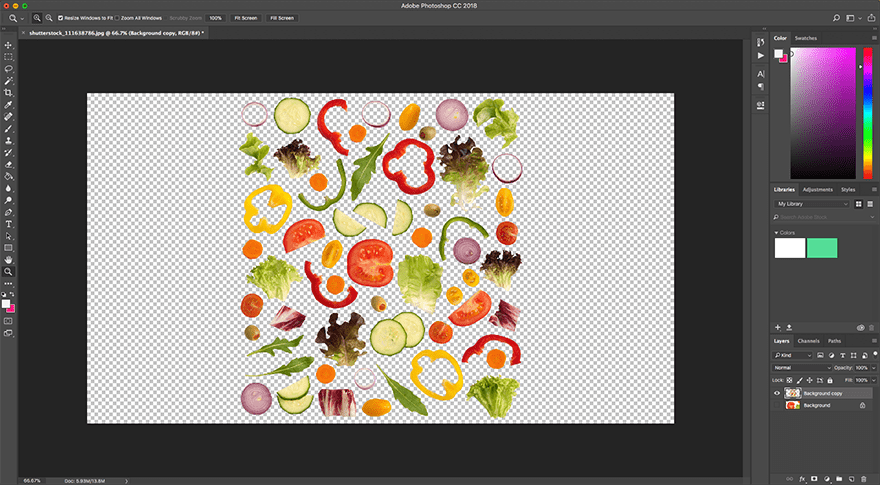
Task: Click the Fit Screen button
Action: click(245, 18)
